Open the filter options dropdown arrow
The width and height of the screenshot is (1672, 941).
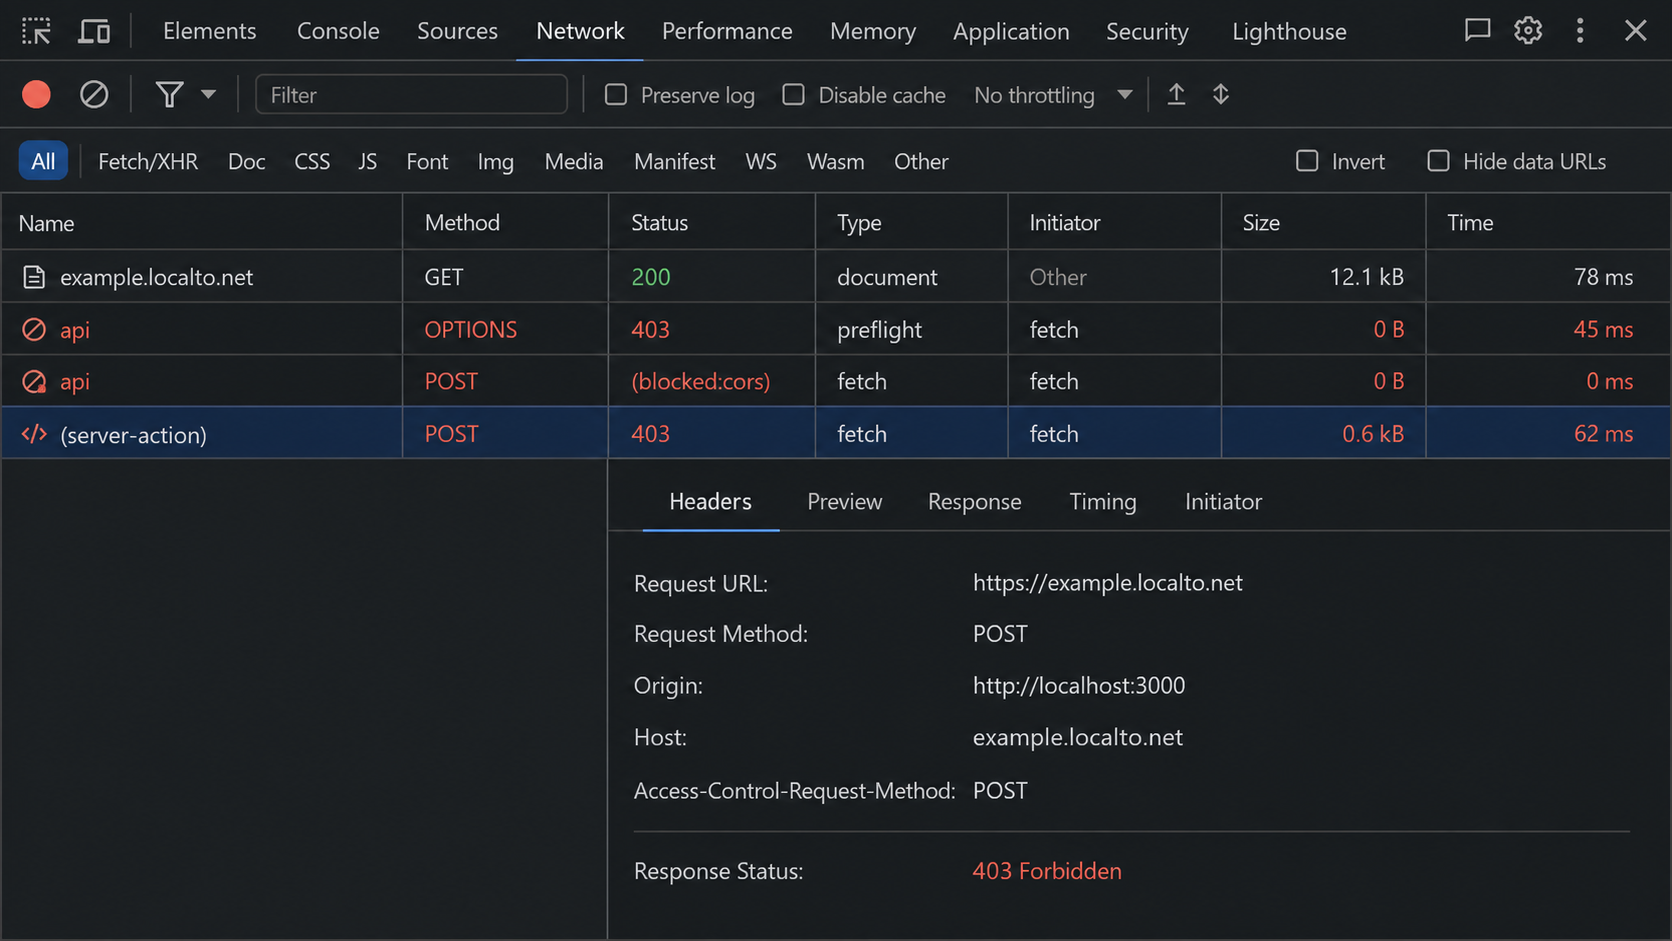click(208, 95)
